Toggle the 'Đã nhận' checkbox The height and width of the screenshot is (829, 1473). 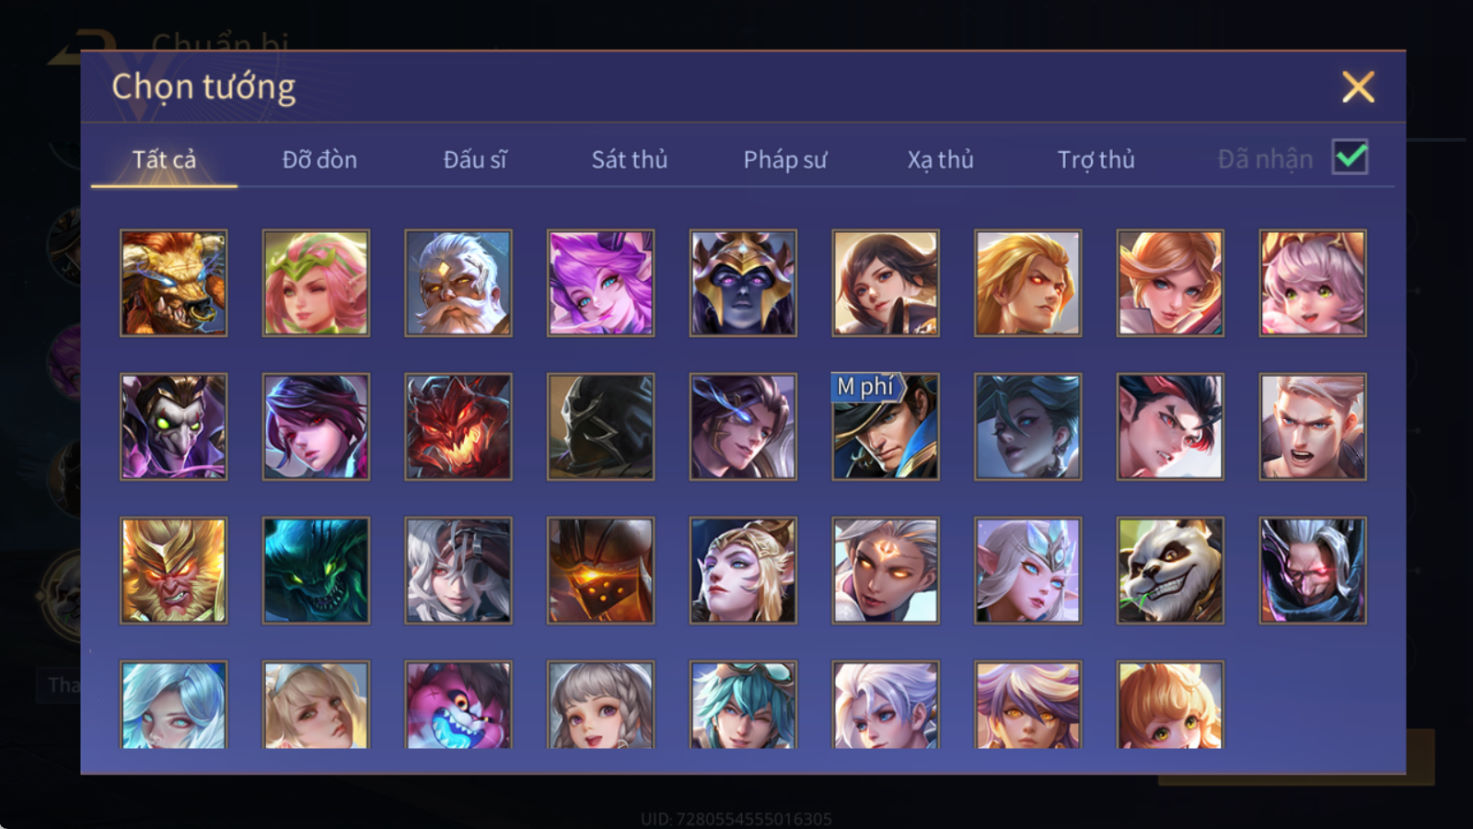(1350, 158)
